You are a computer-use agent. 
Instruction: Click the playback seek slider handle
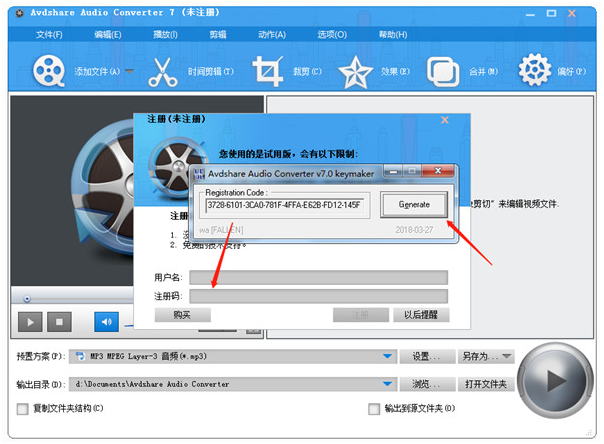(27, 298)
